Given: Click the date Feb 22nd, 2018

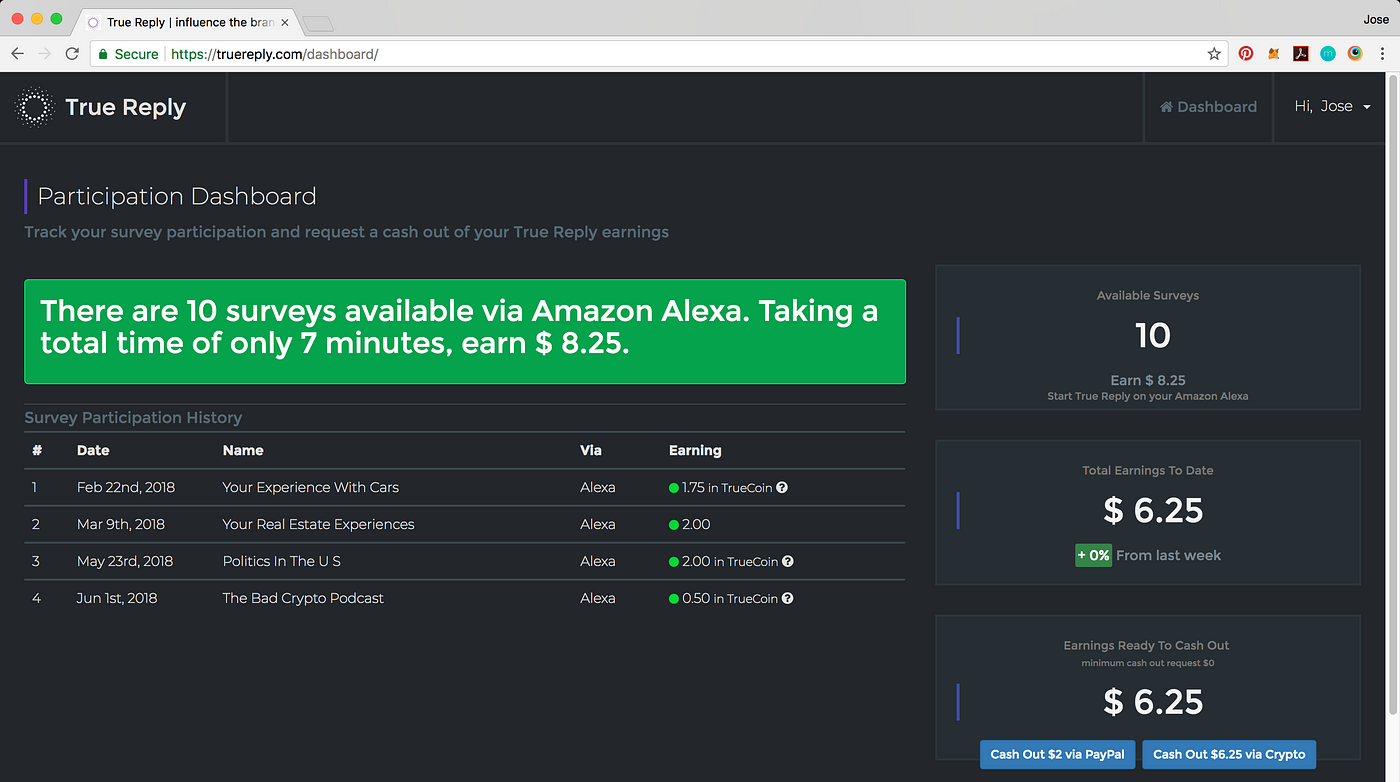Looking at the screenshot, I should point(126,488).
